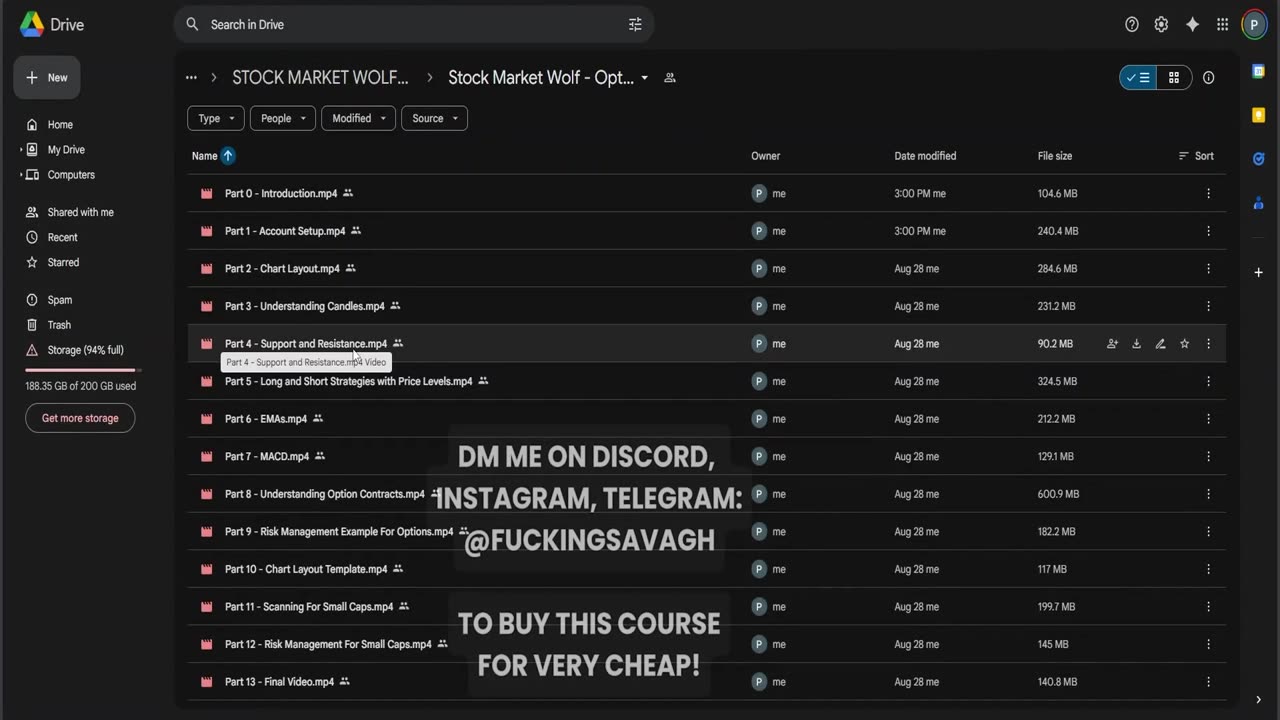This screenshot has width=1280, height=720.
Task: Open the Google apps grid
Action: pos(1223,25)
